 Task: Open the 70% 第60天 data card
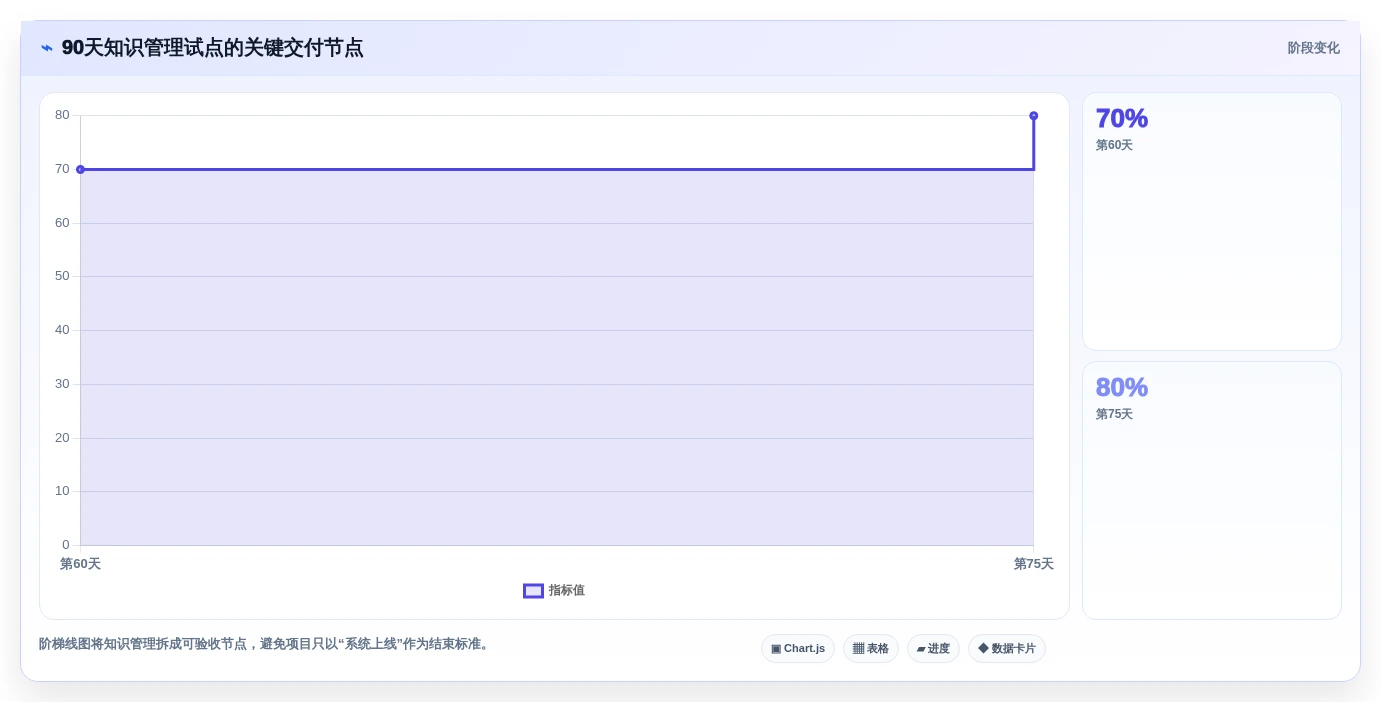click(x=1212, y=222)
